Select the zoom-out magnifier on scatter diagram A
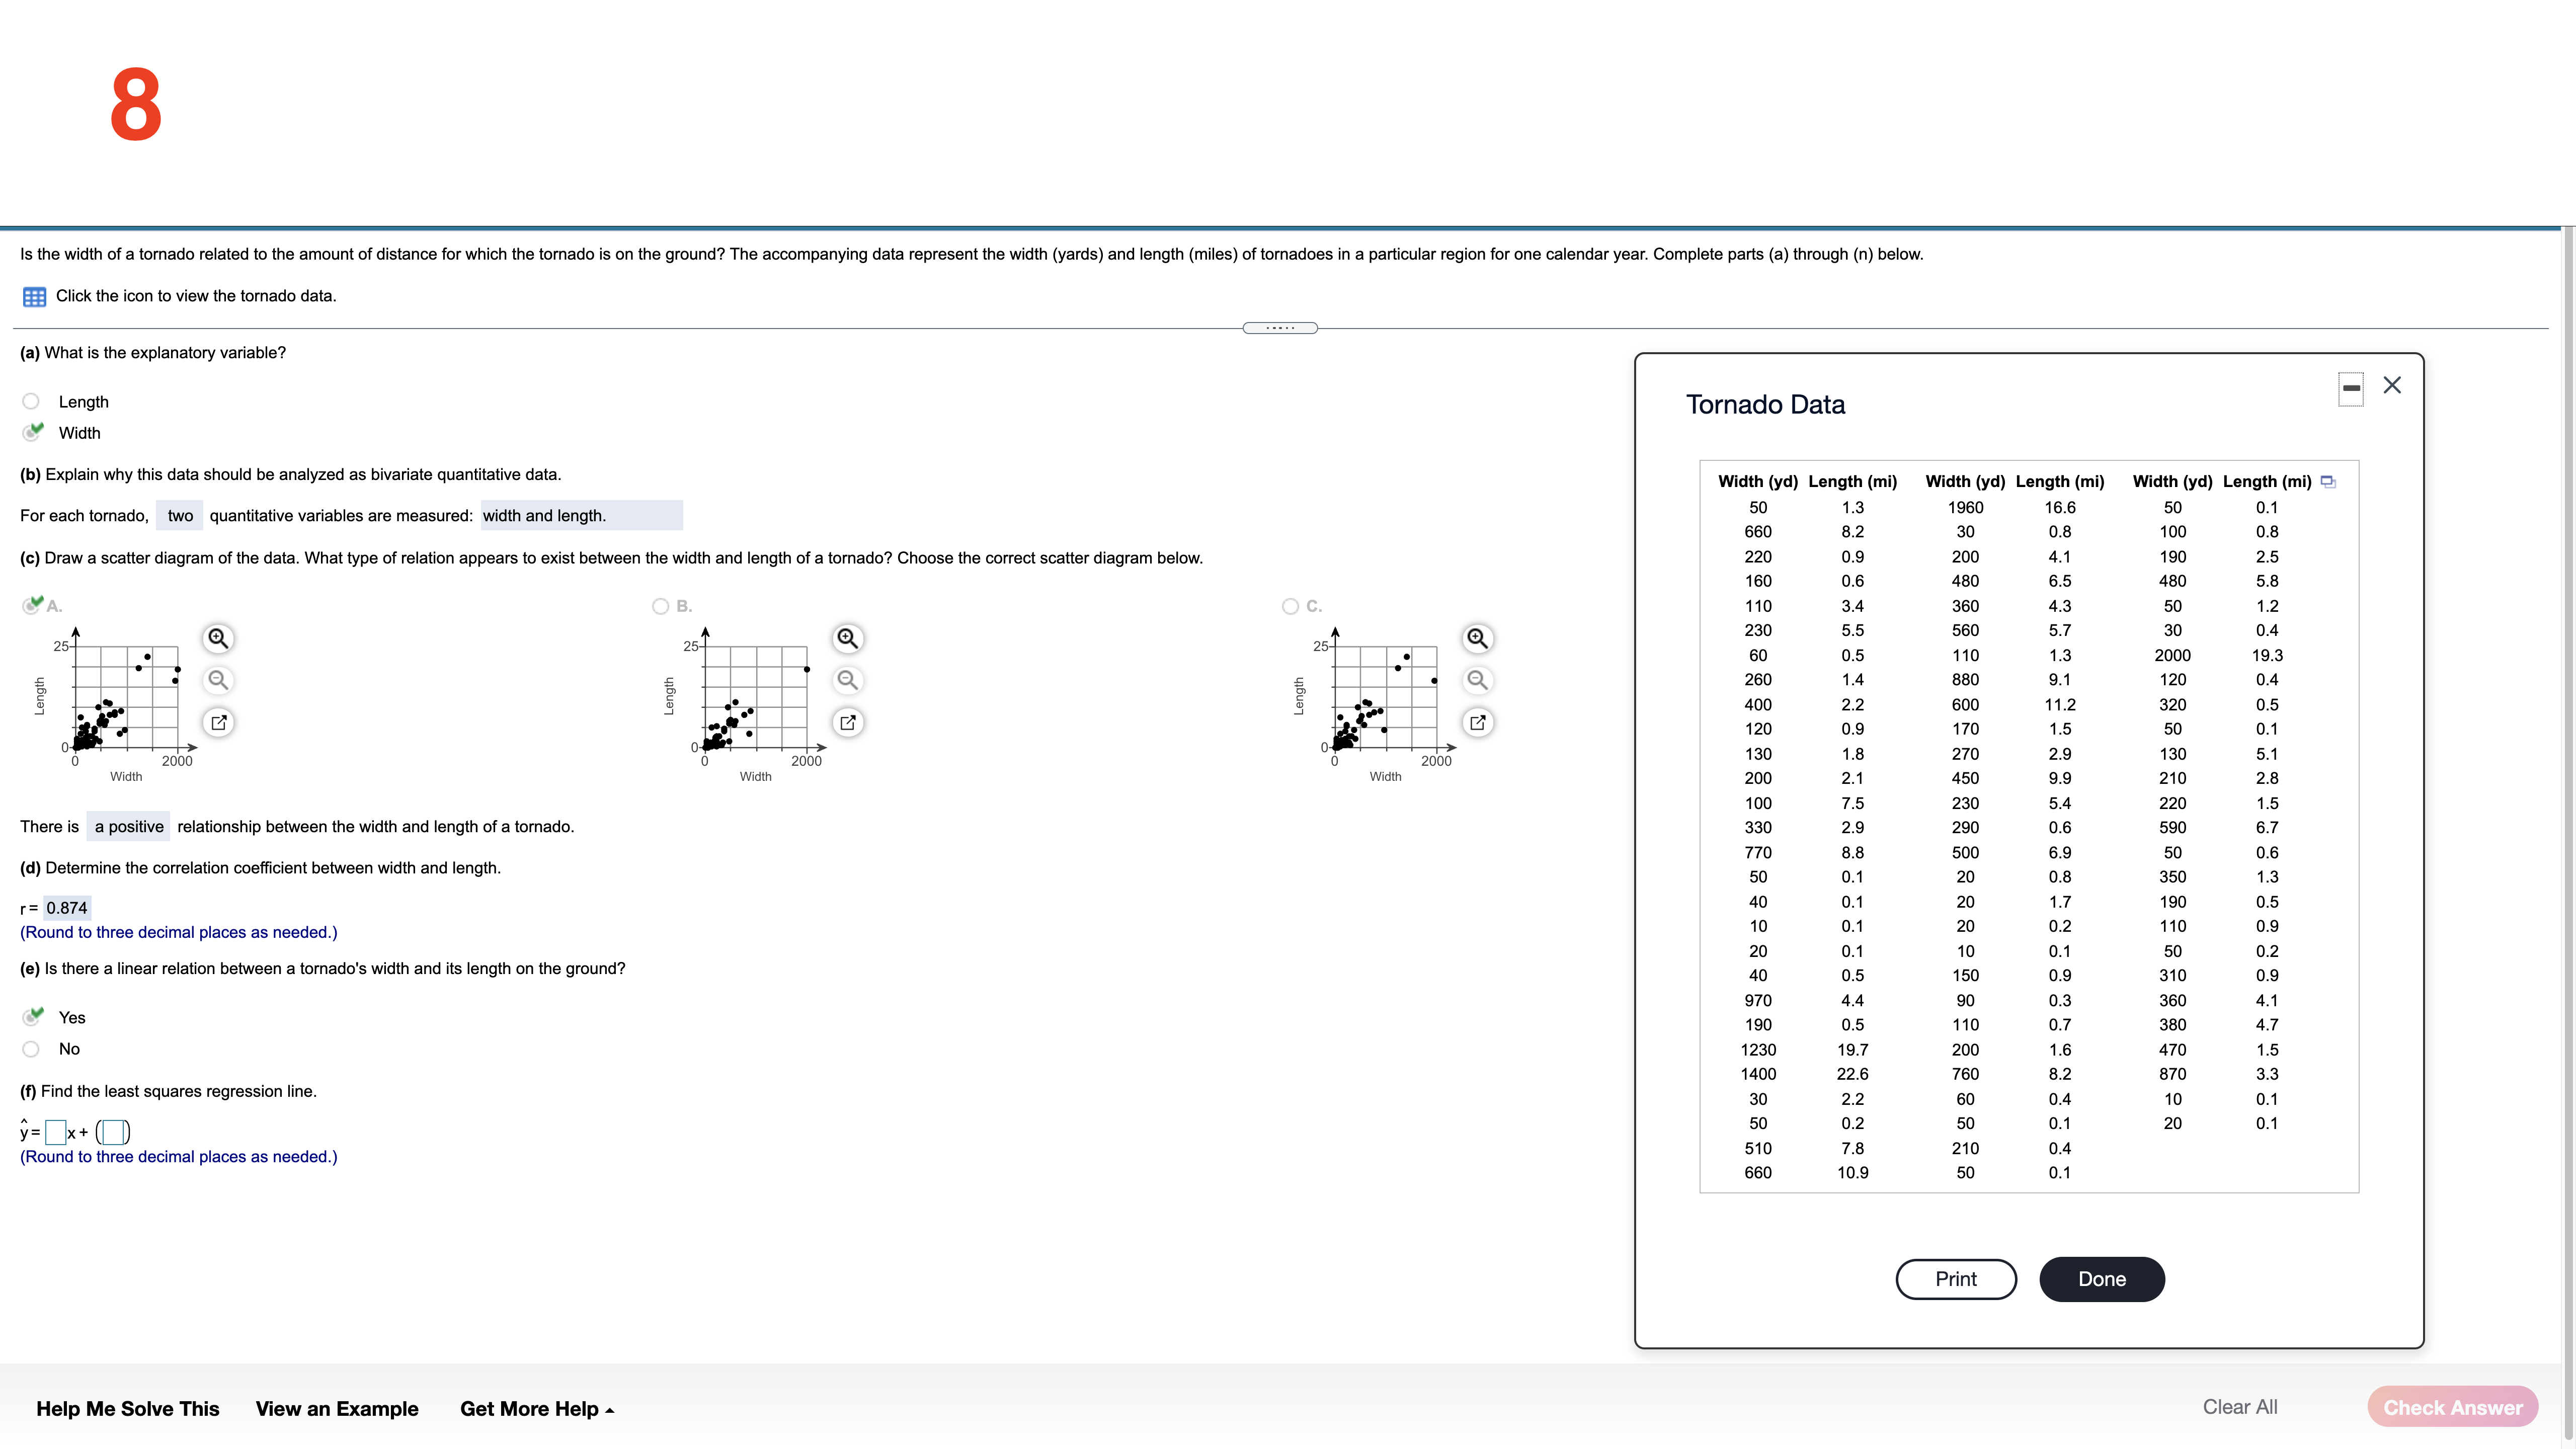The image size is (2576, 1449). tap(218, 680)
